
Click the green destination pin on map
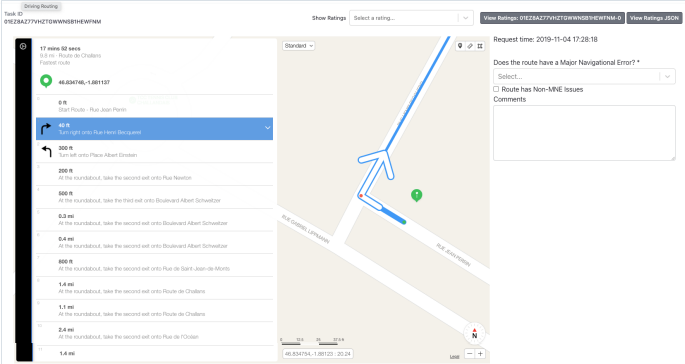pos(417,195)
